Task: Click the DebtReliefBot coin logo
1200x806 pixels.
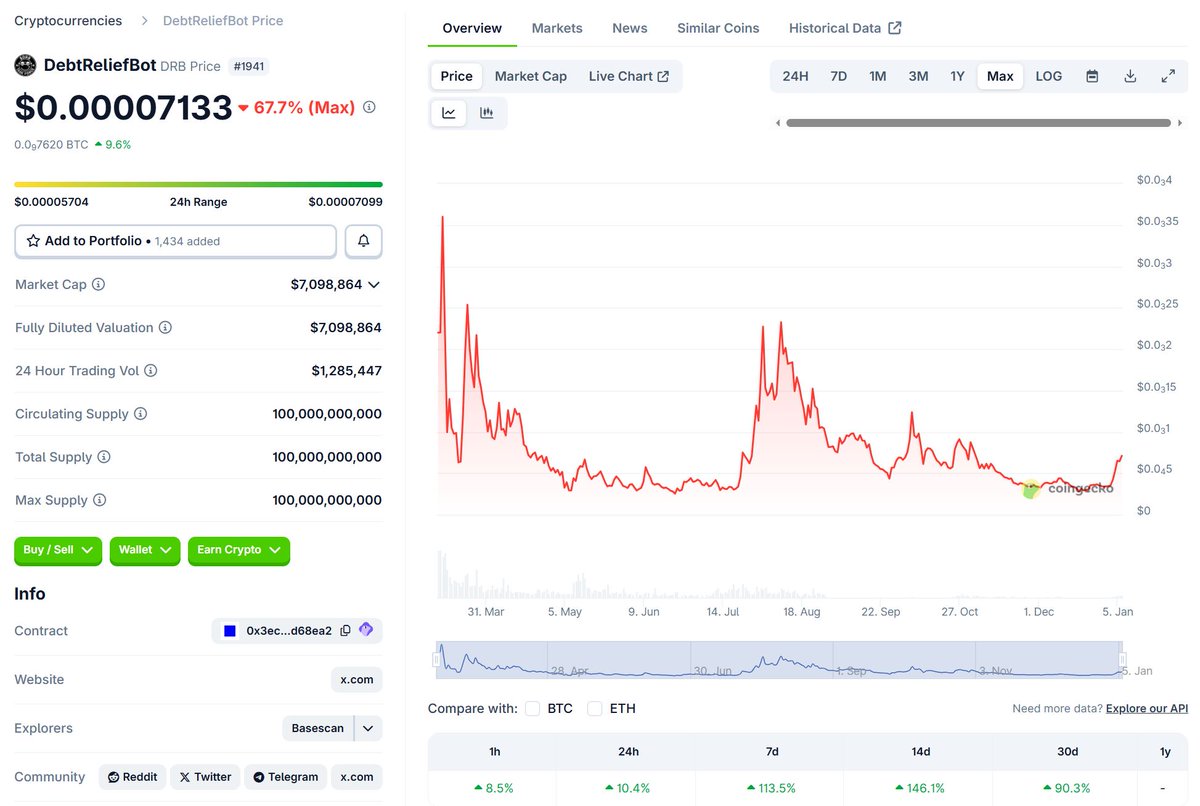Action: pyautogui.click(x=25, y=66)
